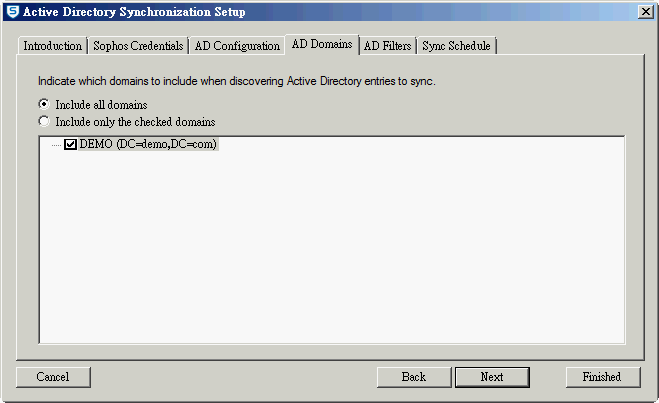659x403 pixels.
Task: Select the DEMO (DC=demo,DC=com) tree entry
Action: point(148,144)
